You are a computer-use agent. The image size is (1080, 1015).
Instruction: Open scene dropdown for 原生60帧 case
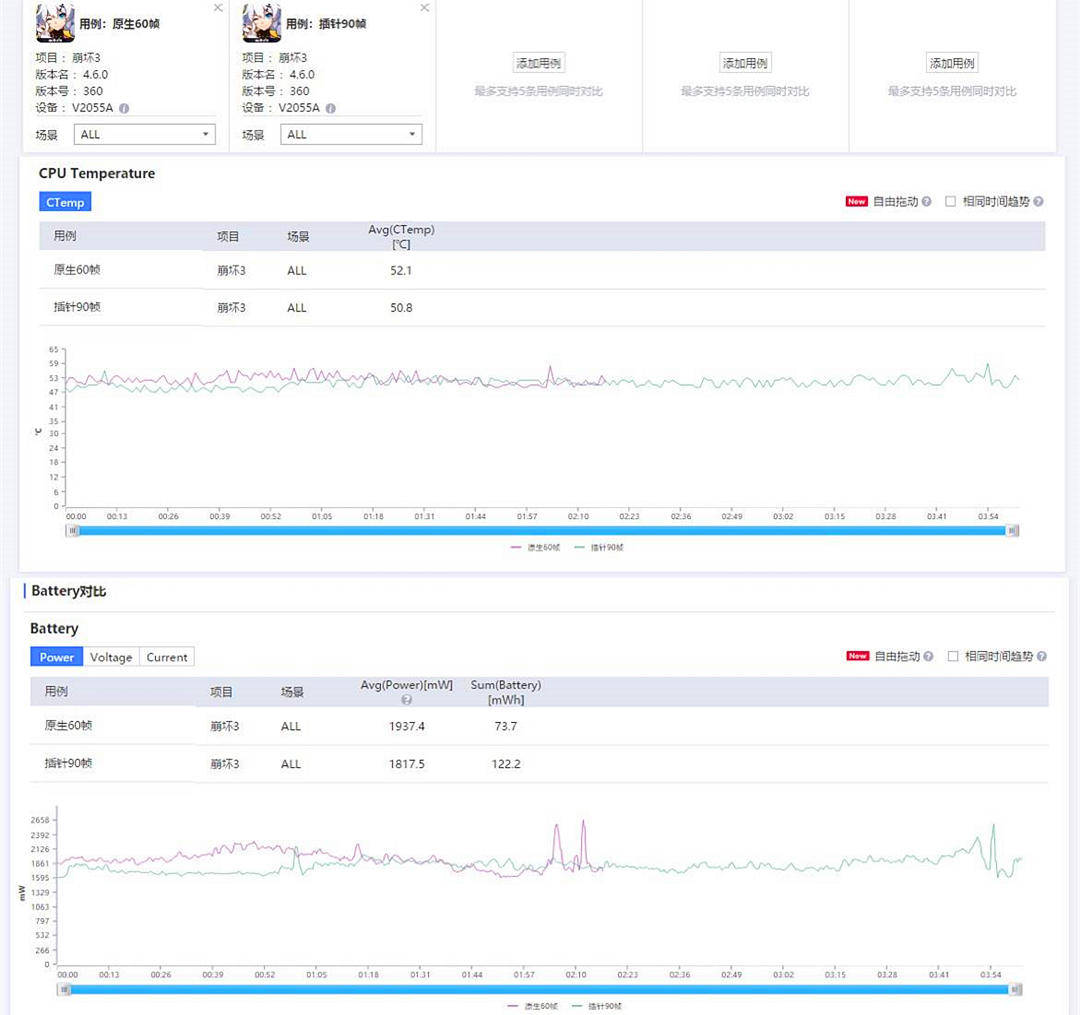pos(145,134)
